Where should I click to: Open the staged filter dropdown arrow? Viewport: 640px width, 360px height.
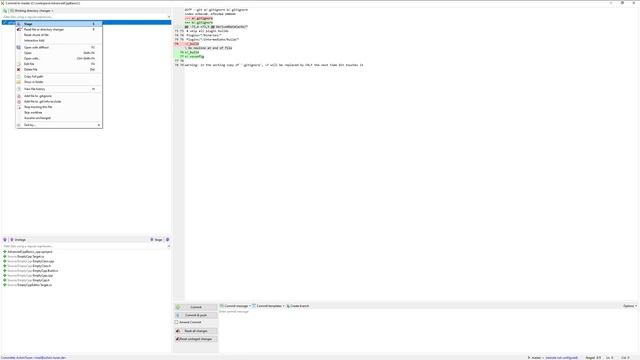(x=169, y=246)
